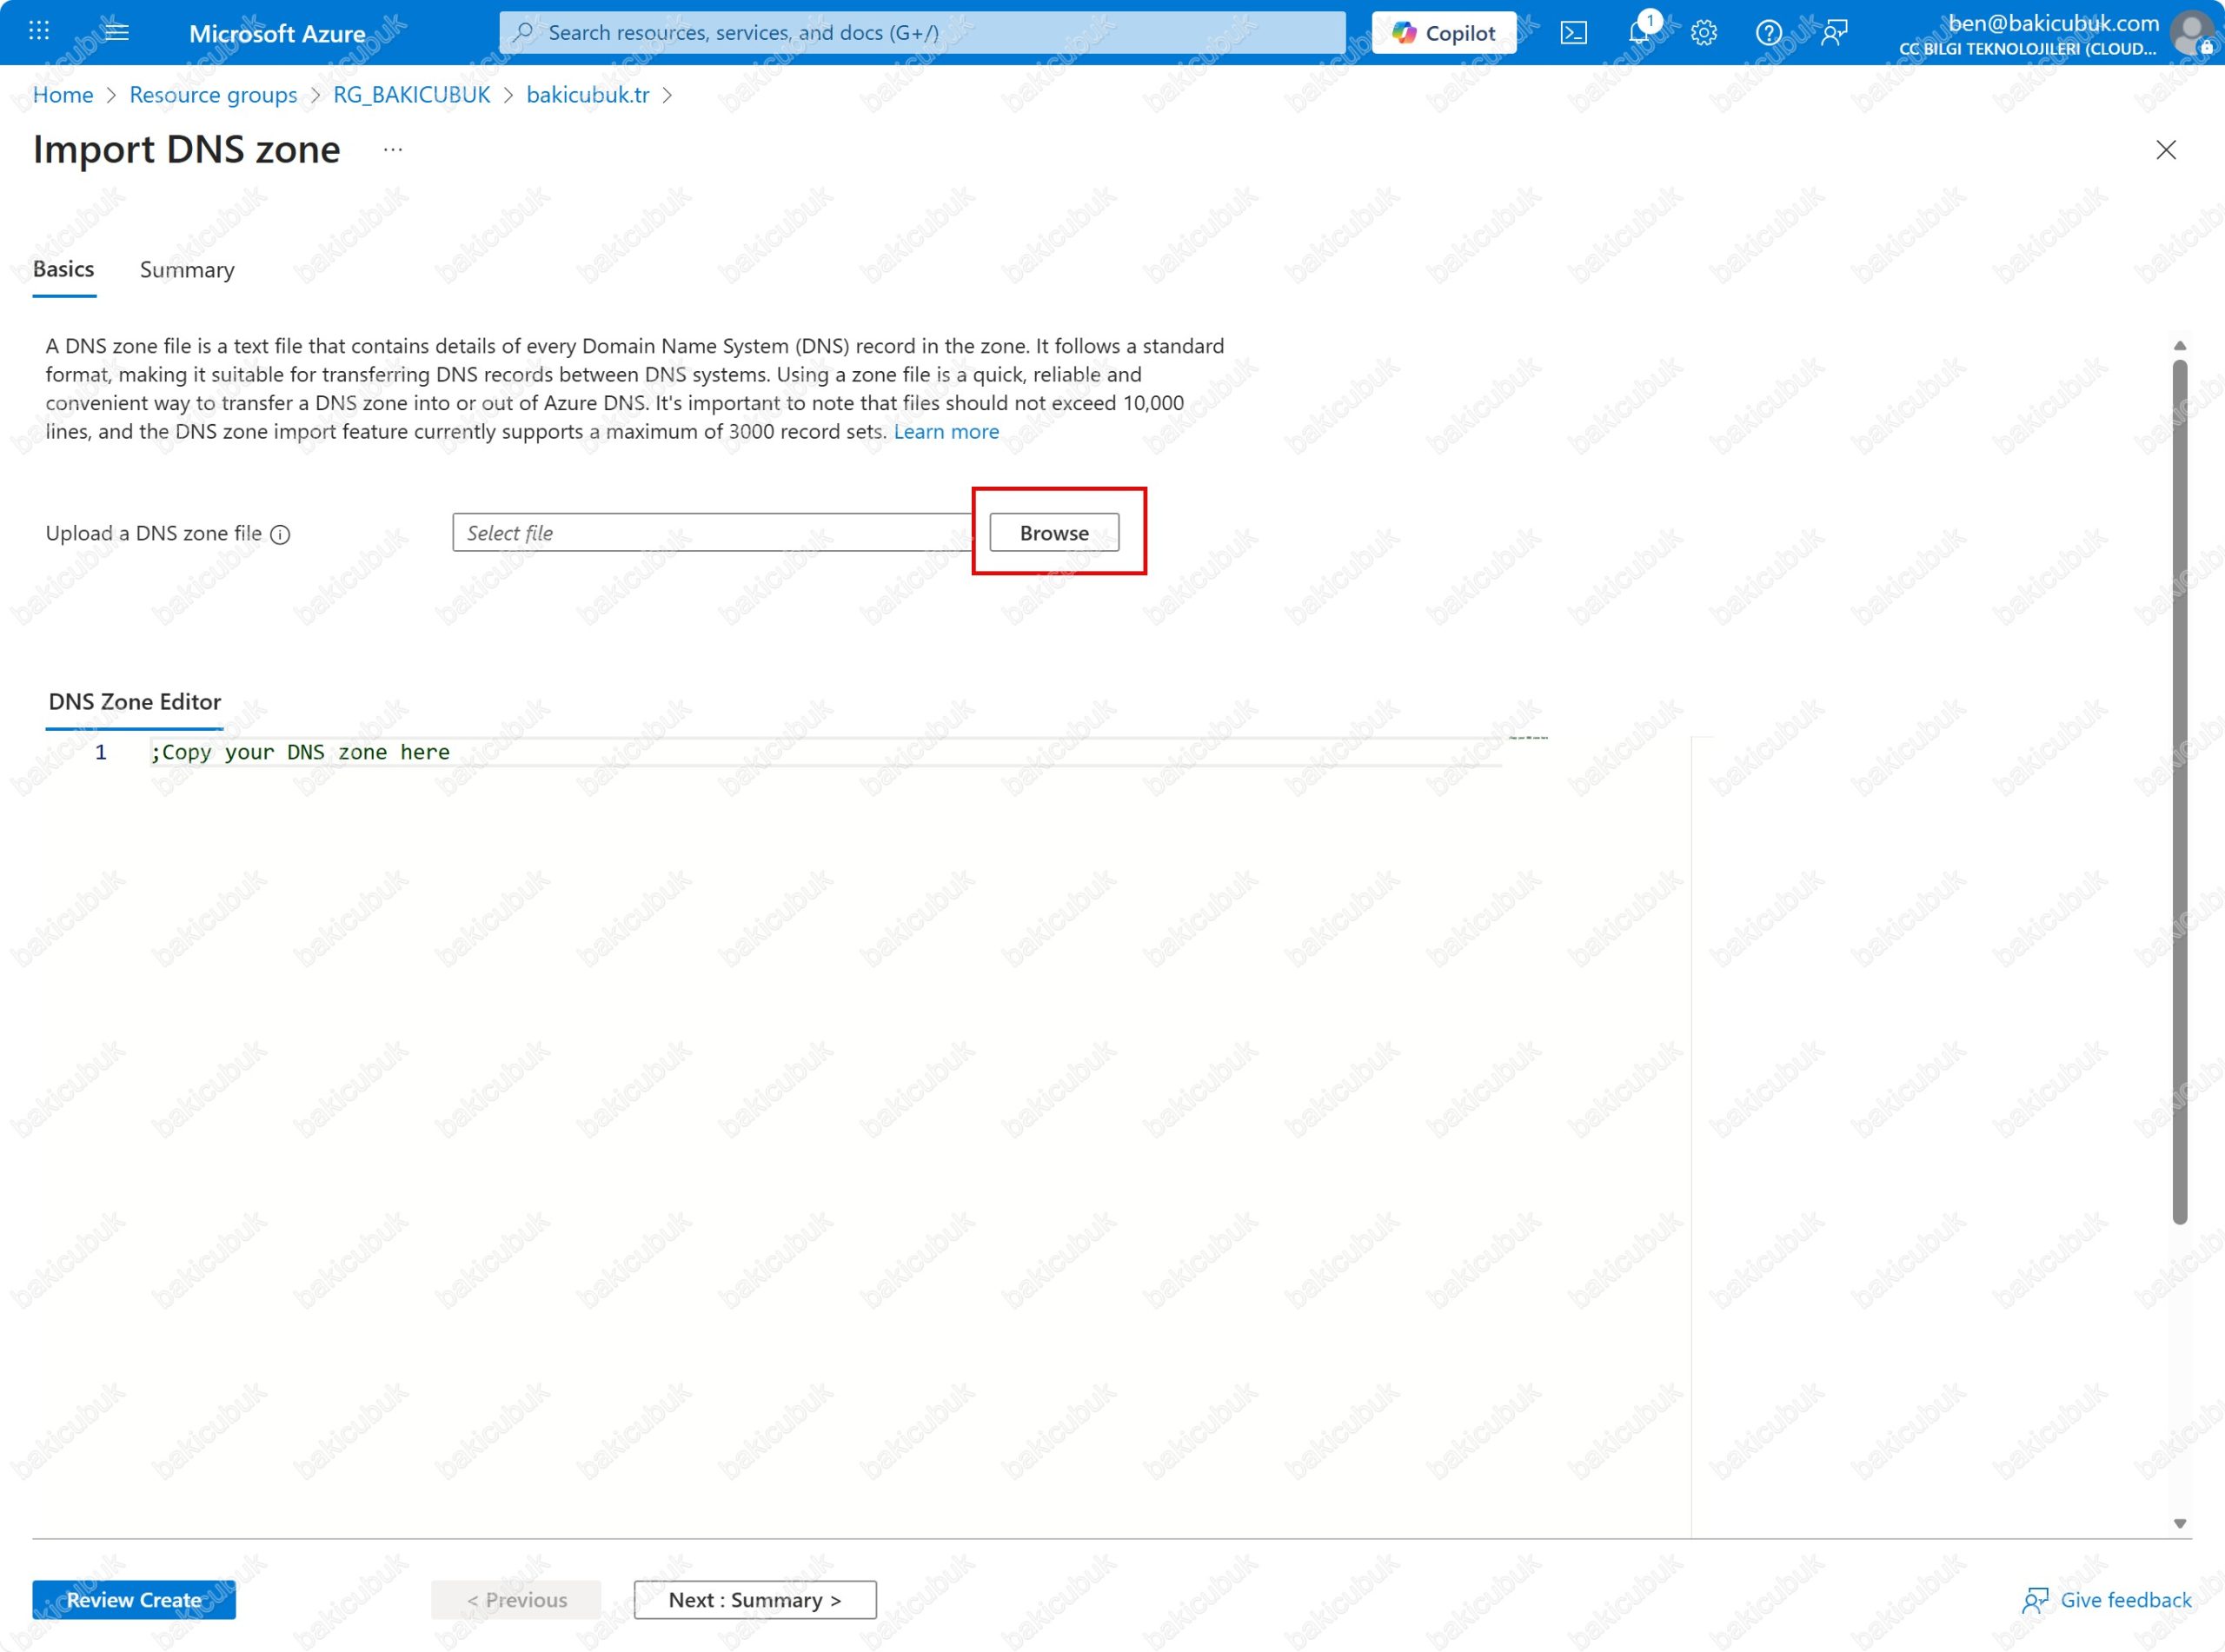Open the Azure portal hamburger menu

coord(116,32)
